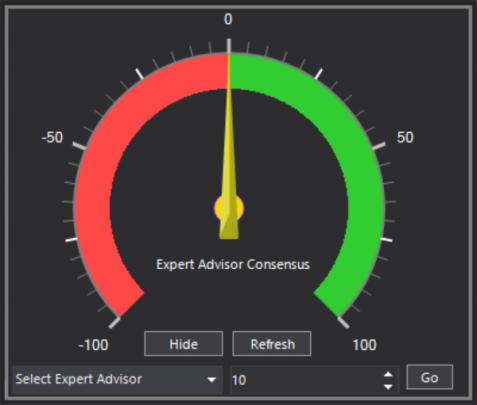Click the 100 scale label
The height and width of the screenshot is (405, 477).
(365, 345)
